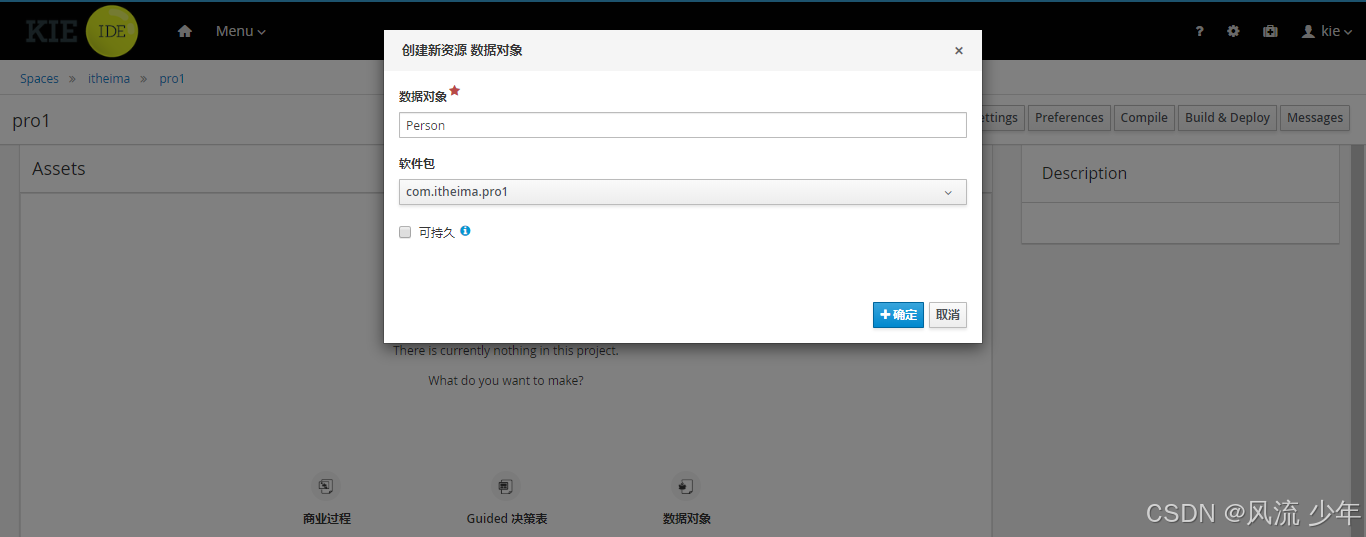Click the 数据对象 name input field
This screenshot has height=537, width=1366.
click(683, 125)
